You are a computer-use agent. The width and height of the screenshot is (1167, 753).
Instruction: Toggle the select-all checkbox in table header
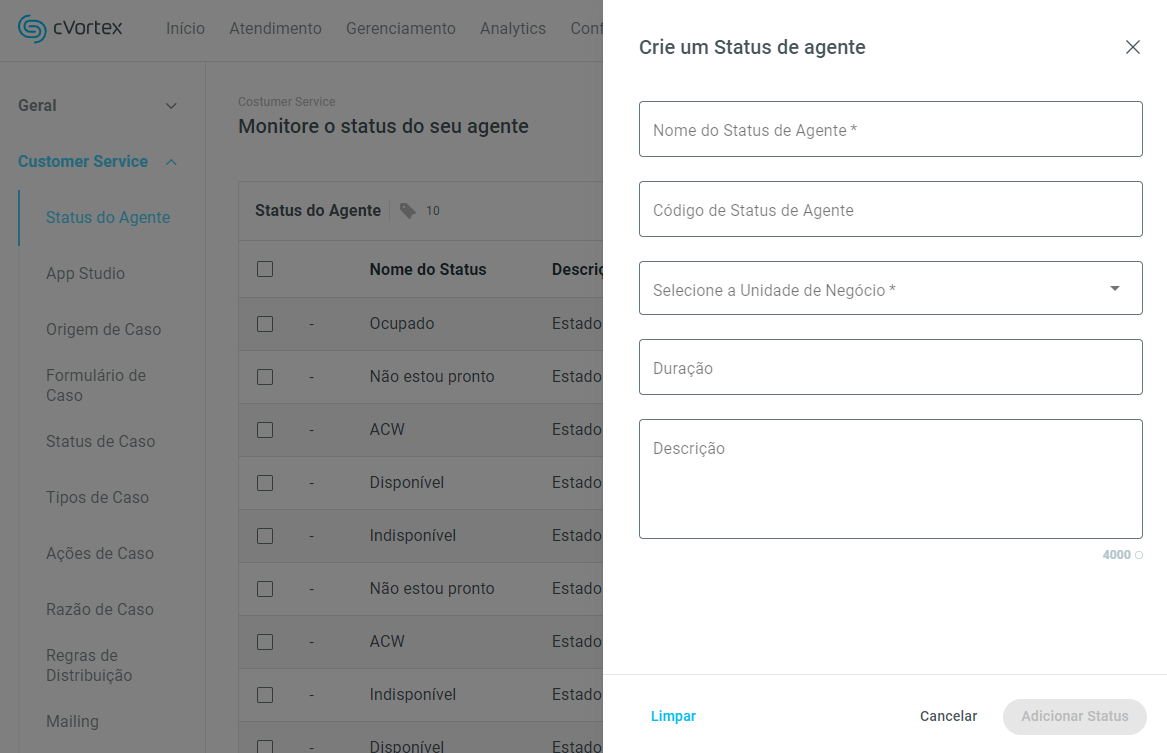point(265,269)
